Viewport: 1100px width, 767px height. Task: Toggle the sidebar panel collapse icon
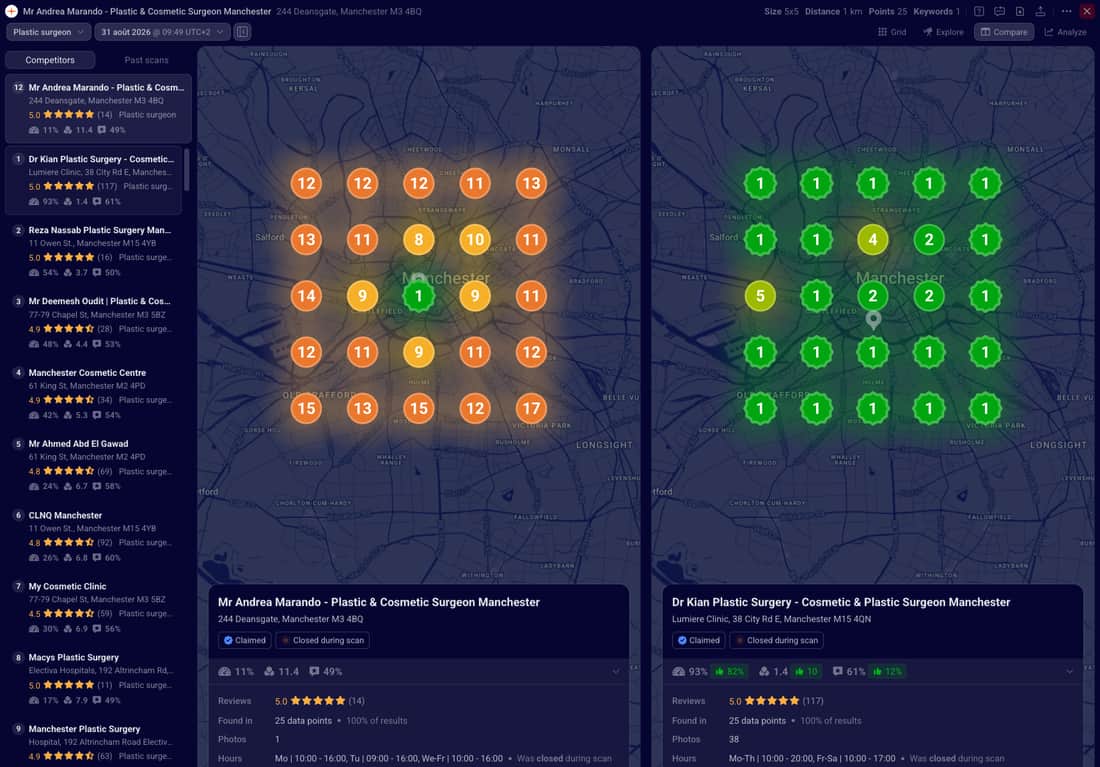click(242, 32)
